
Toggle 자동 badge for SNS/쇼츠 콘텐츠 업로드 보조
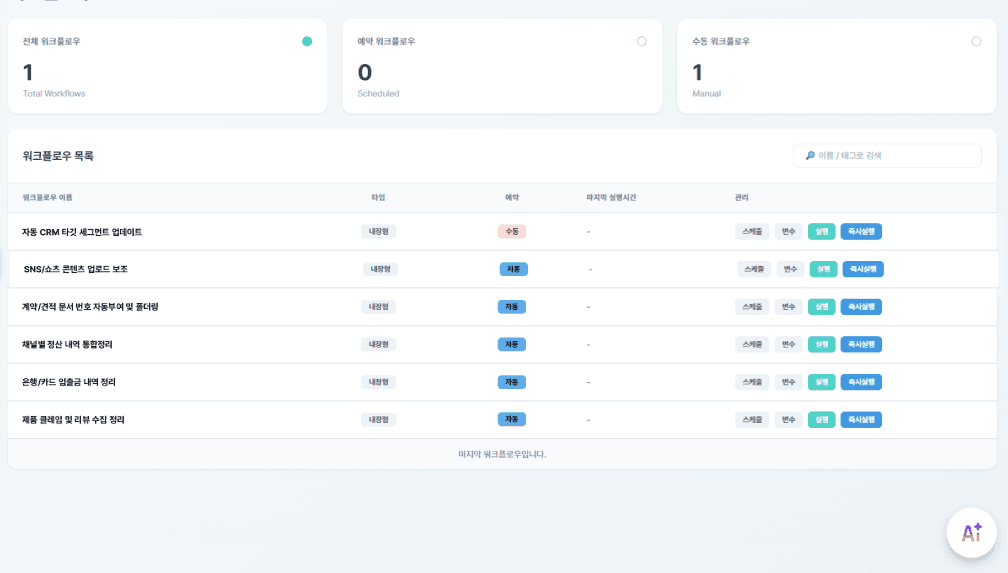tap(513, 269)
